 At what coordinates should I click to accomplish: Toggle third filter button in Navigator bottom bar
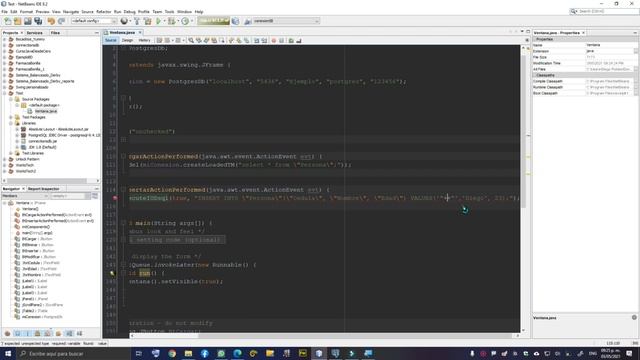pos(27,333)
